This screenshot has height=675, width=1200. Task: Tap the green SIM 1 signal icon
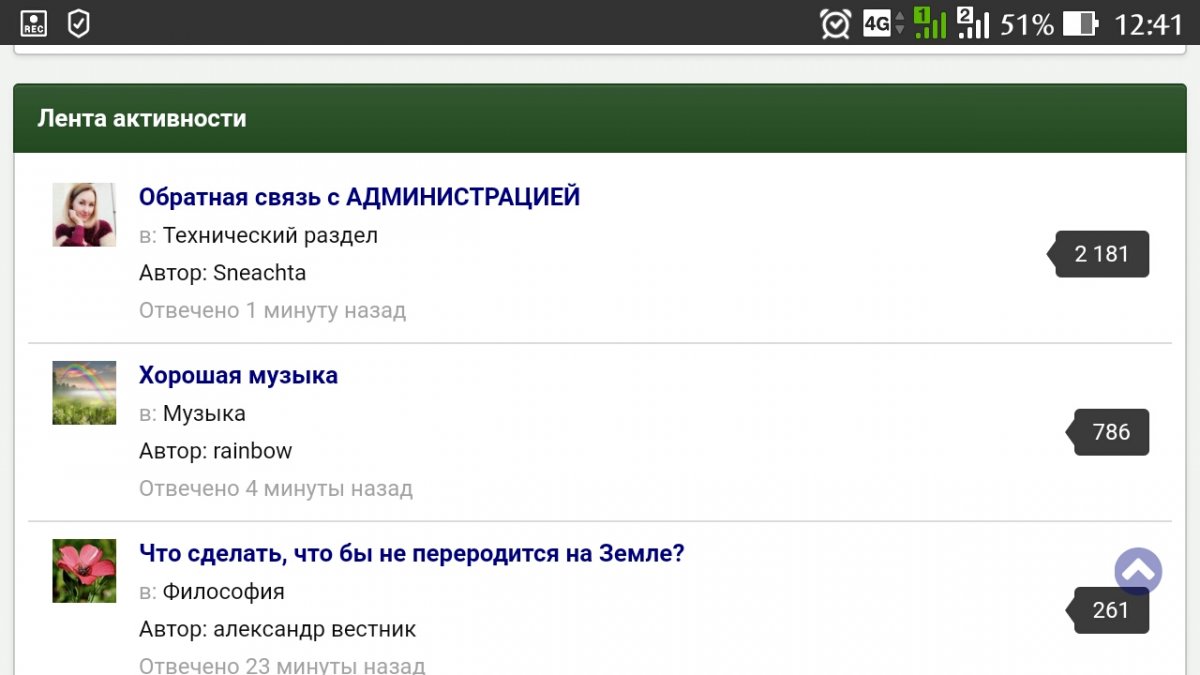click(x=930, y=23)
